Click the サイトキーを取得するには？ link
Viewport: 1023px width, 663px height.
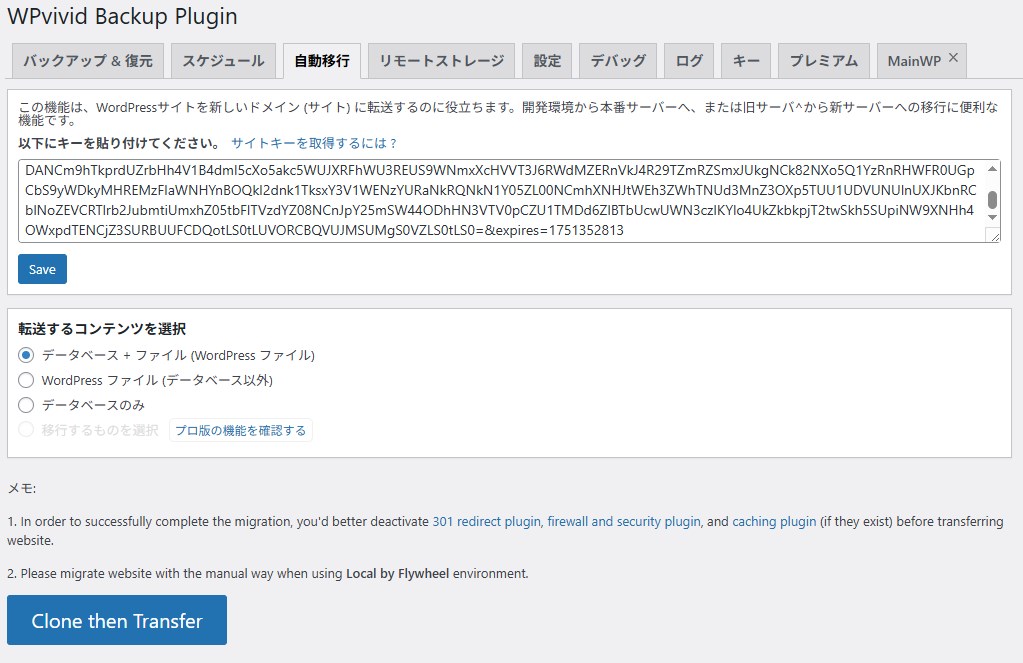pos(314,143)
